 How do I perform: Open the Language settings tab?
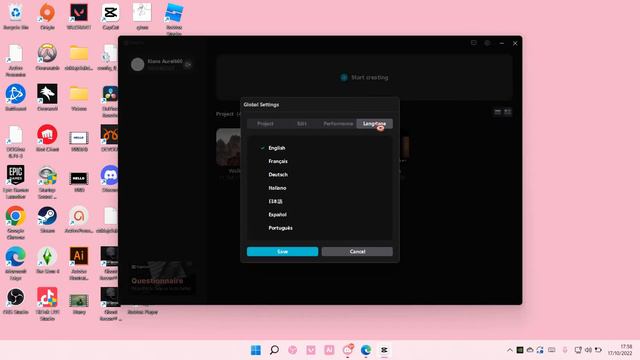374,124
